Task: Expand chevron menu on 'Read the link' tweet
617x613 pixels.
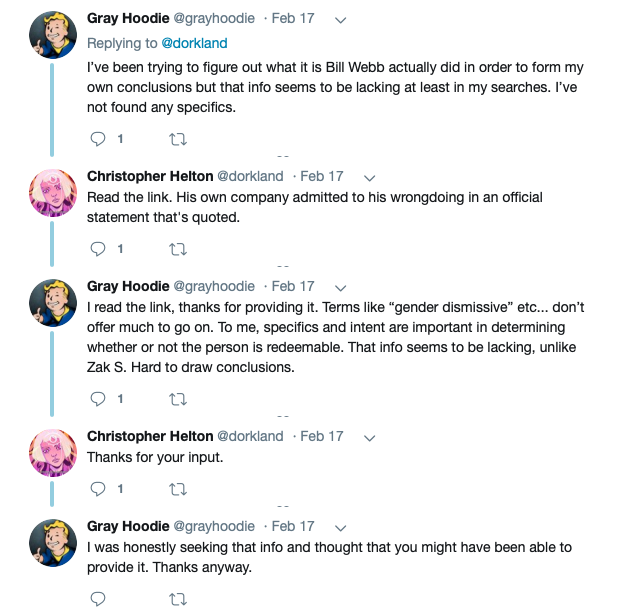Action: pyautogui.click(x=369, y=178)
